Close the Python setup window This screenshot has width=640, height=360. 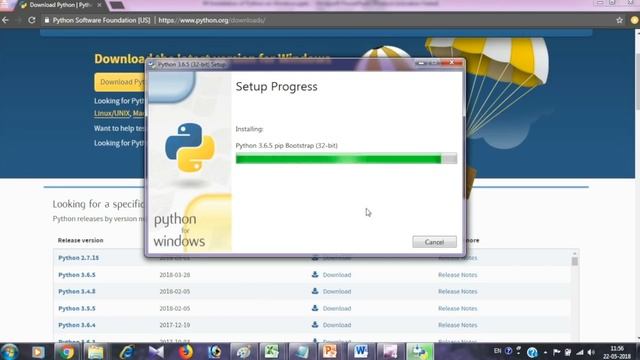452,62
